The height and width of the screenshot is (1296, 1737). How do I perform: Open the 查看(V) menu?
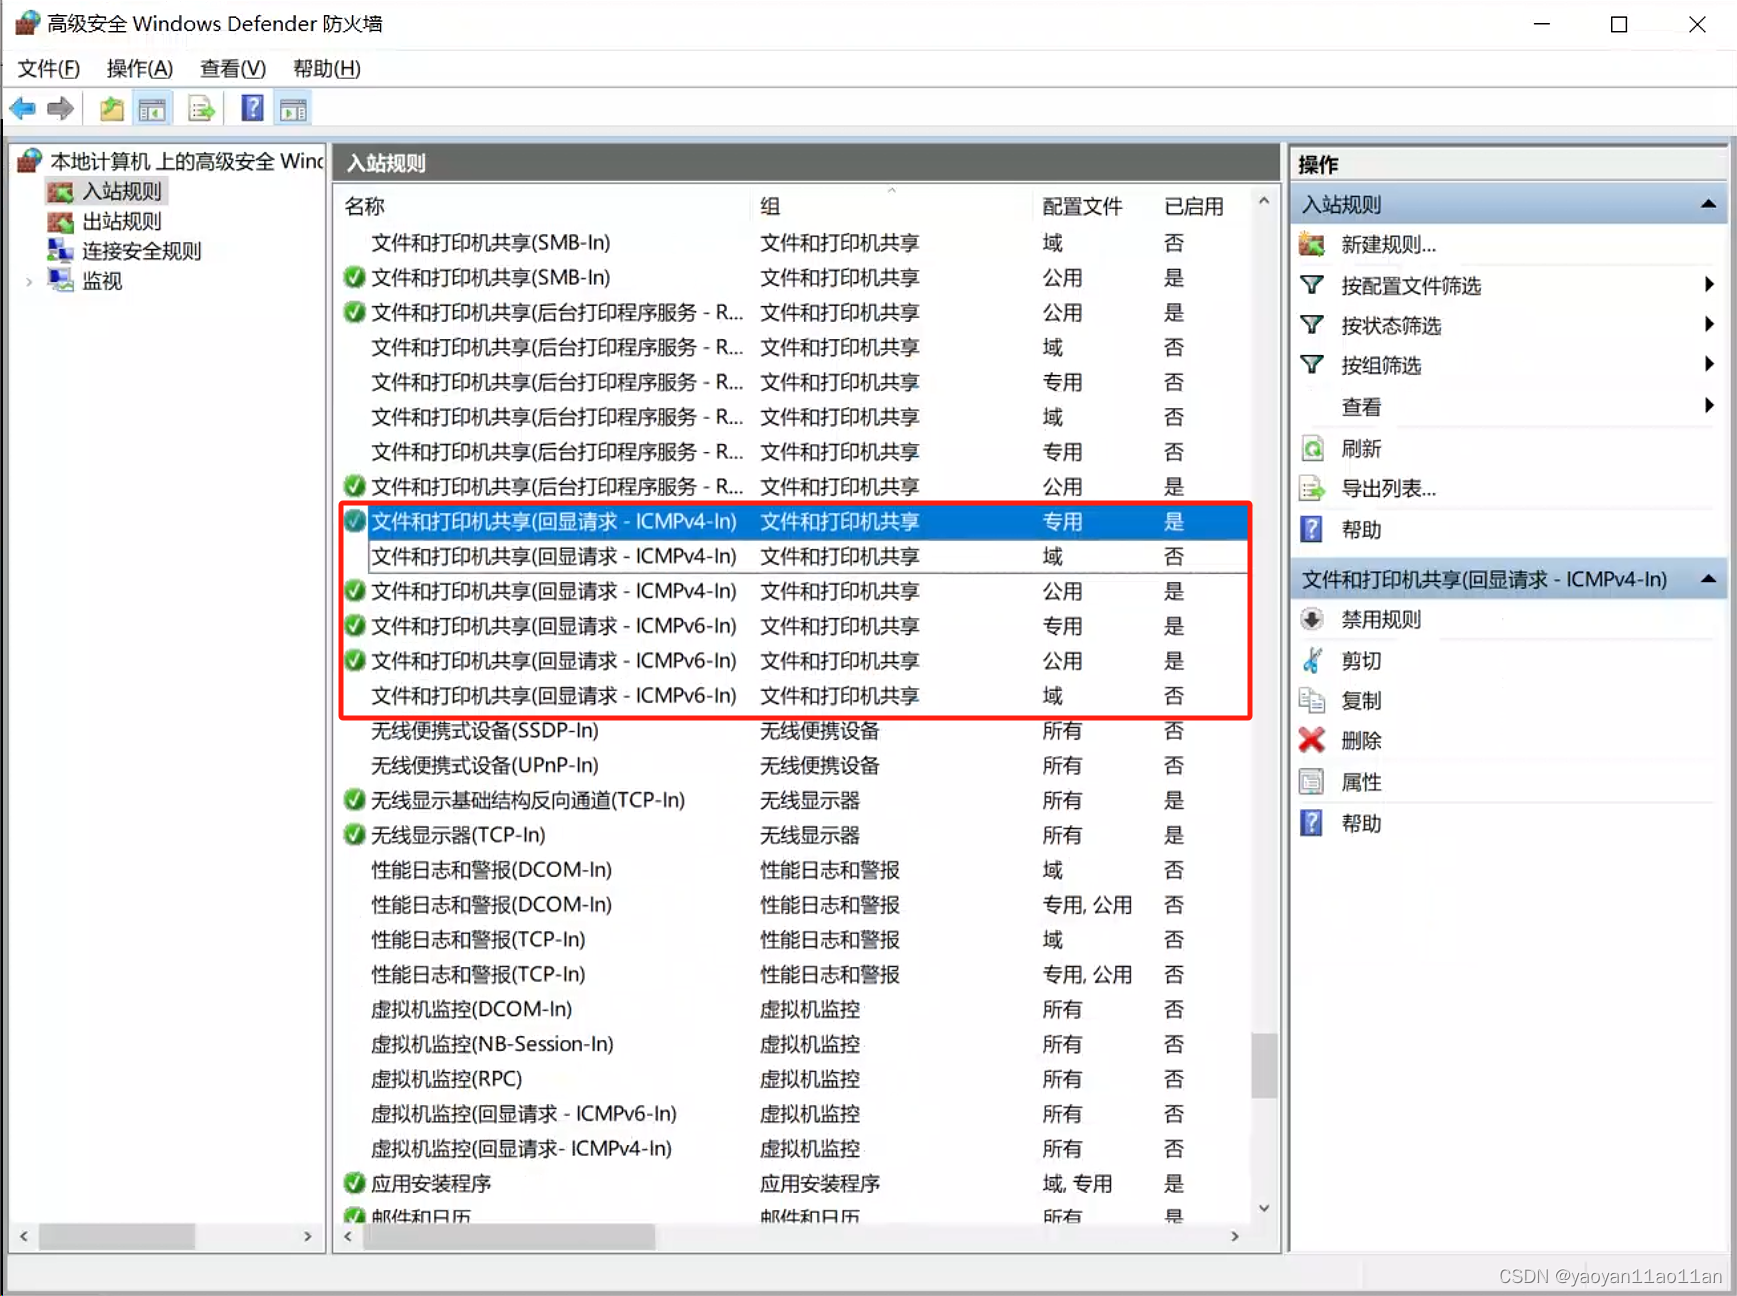point(233,68)
